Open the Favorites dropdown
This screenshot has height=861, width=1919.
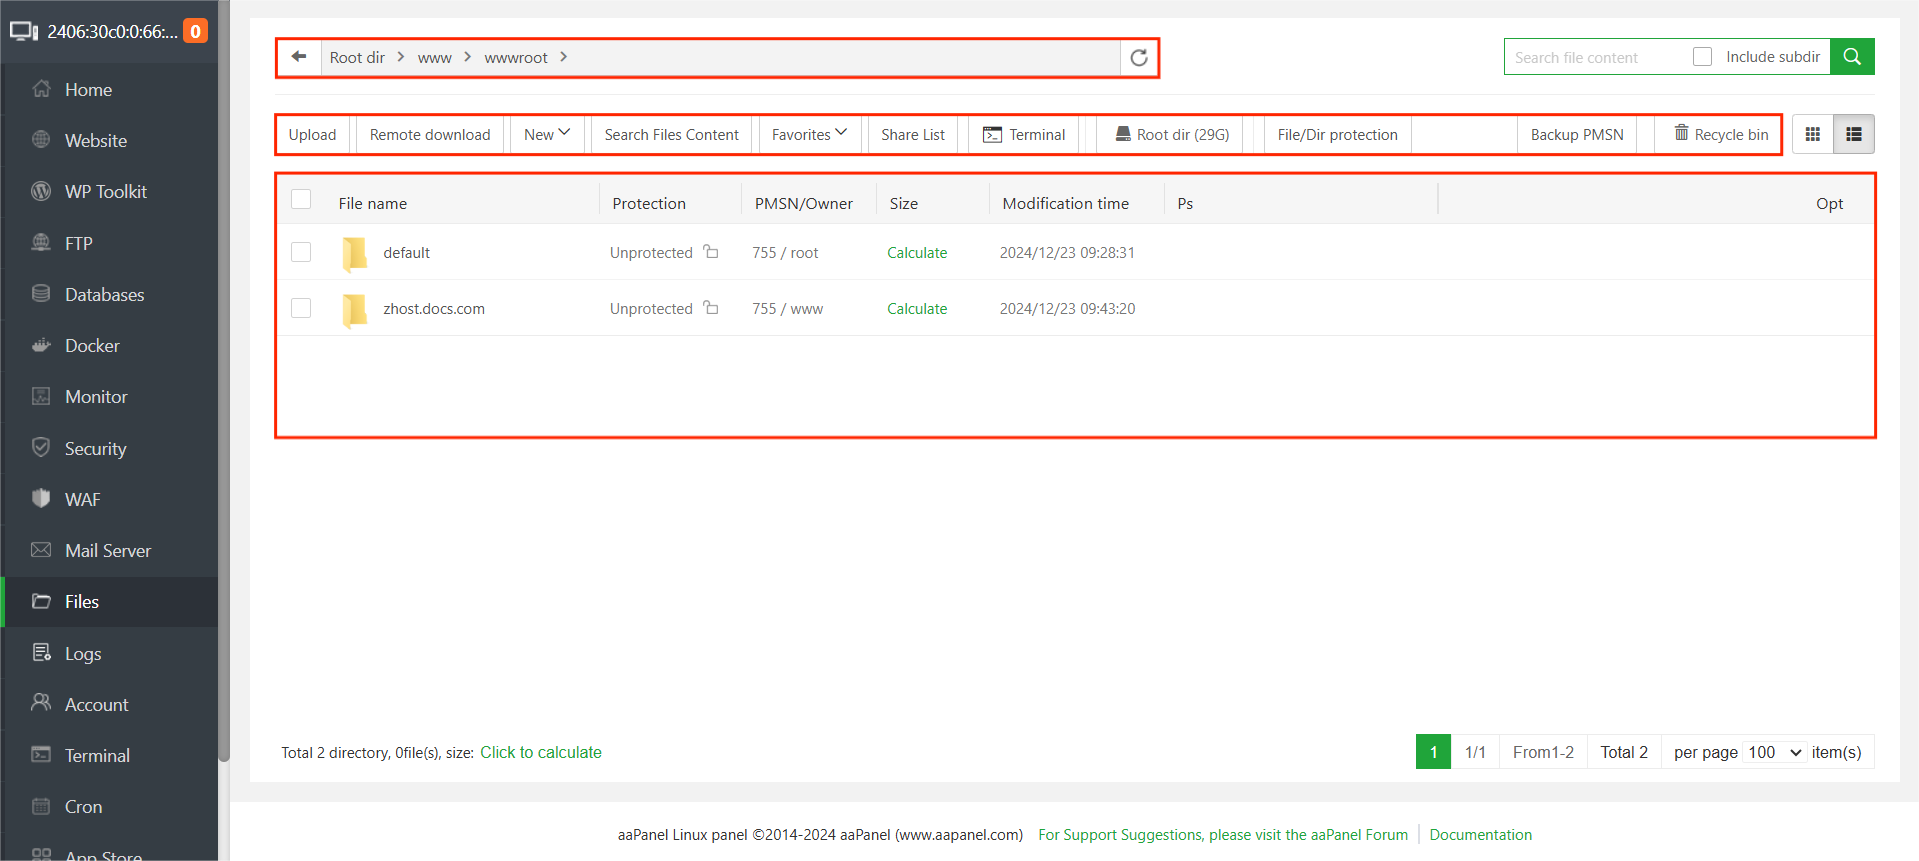tap(809, 134)
